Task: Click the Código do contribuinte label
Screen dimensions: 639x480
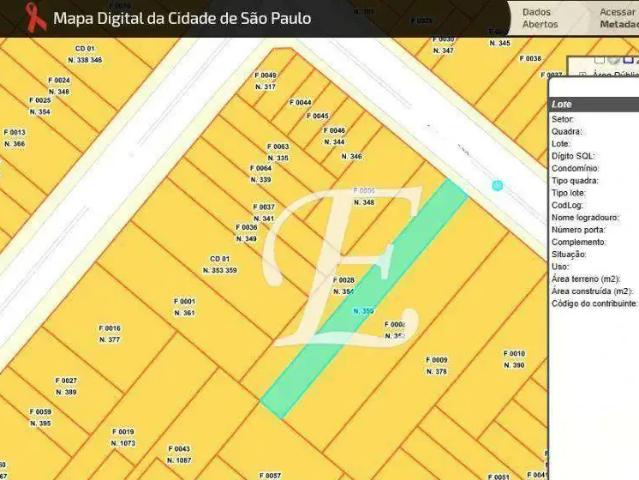Action: click(x=594, y=304)
